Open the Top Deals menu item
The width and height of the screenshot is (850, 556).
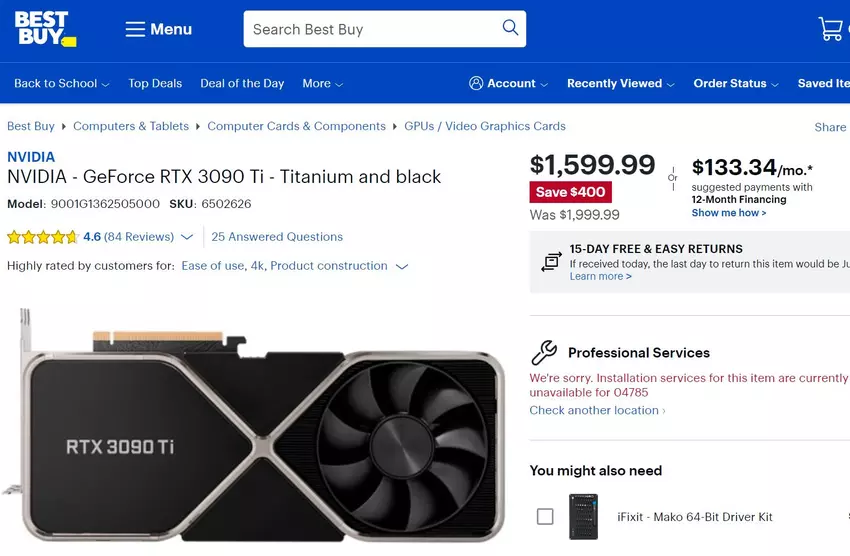click(x=155, y=83)
